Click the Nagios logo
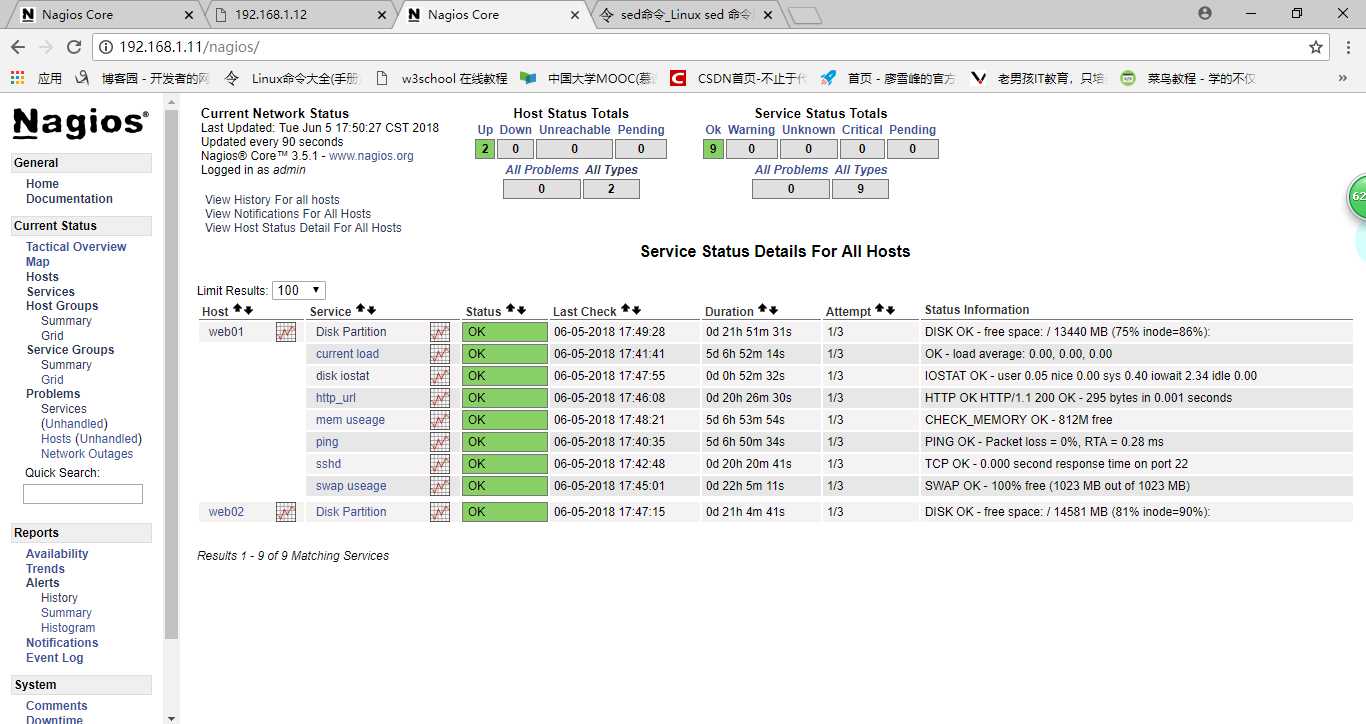 coord(80,122)
